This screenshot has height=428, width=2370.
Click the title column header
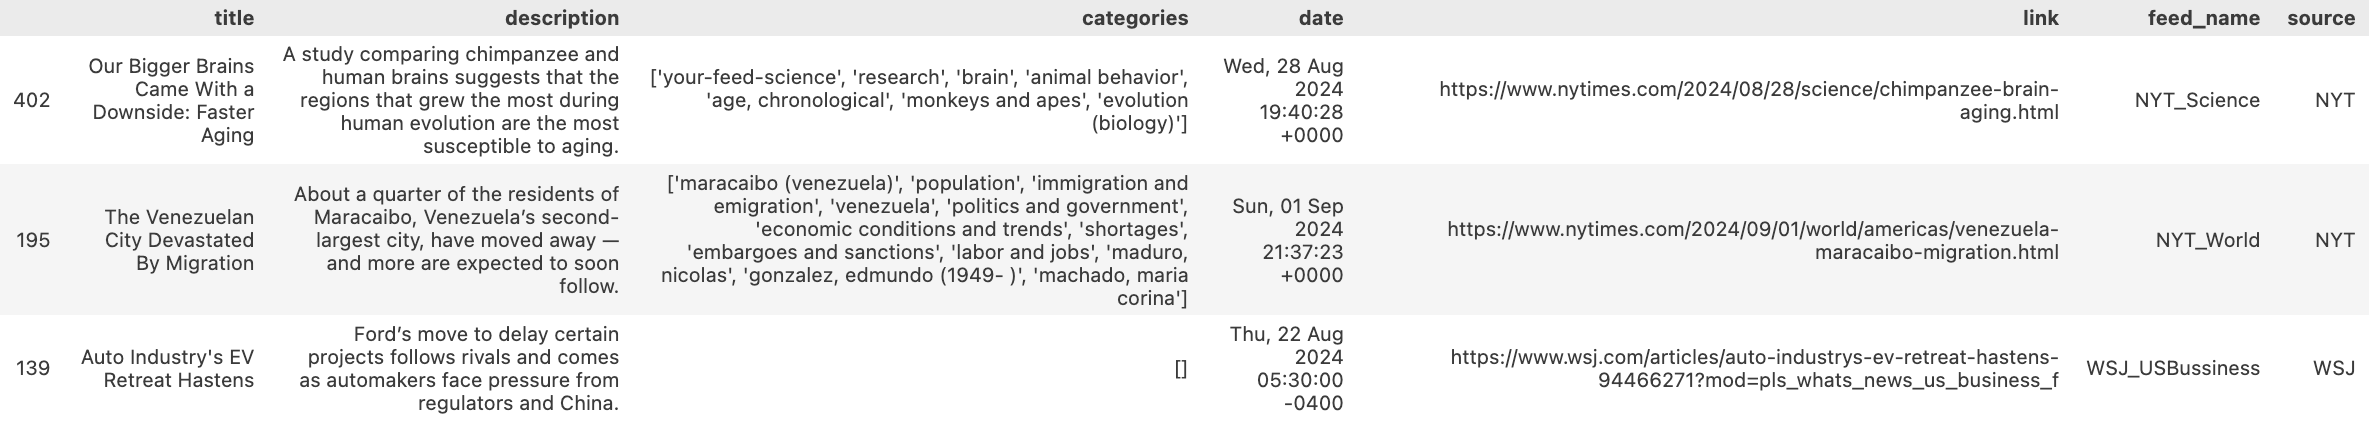234,18
